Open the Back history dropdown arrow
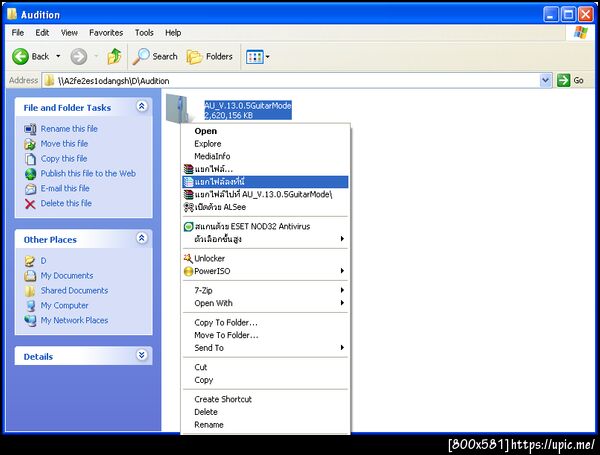 [x=58, y=57]
